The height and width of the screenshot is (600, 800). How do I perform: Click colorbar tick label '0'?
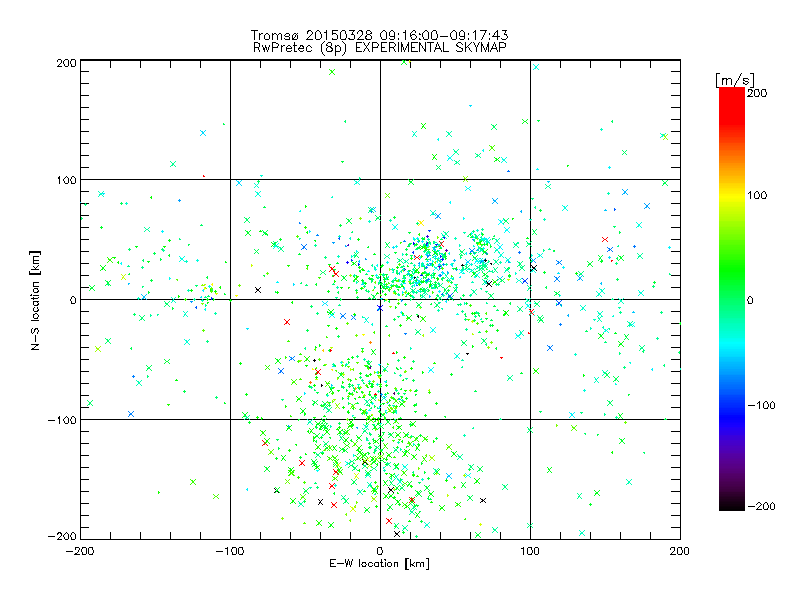pos(750,301)
